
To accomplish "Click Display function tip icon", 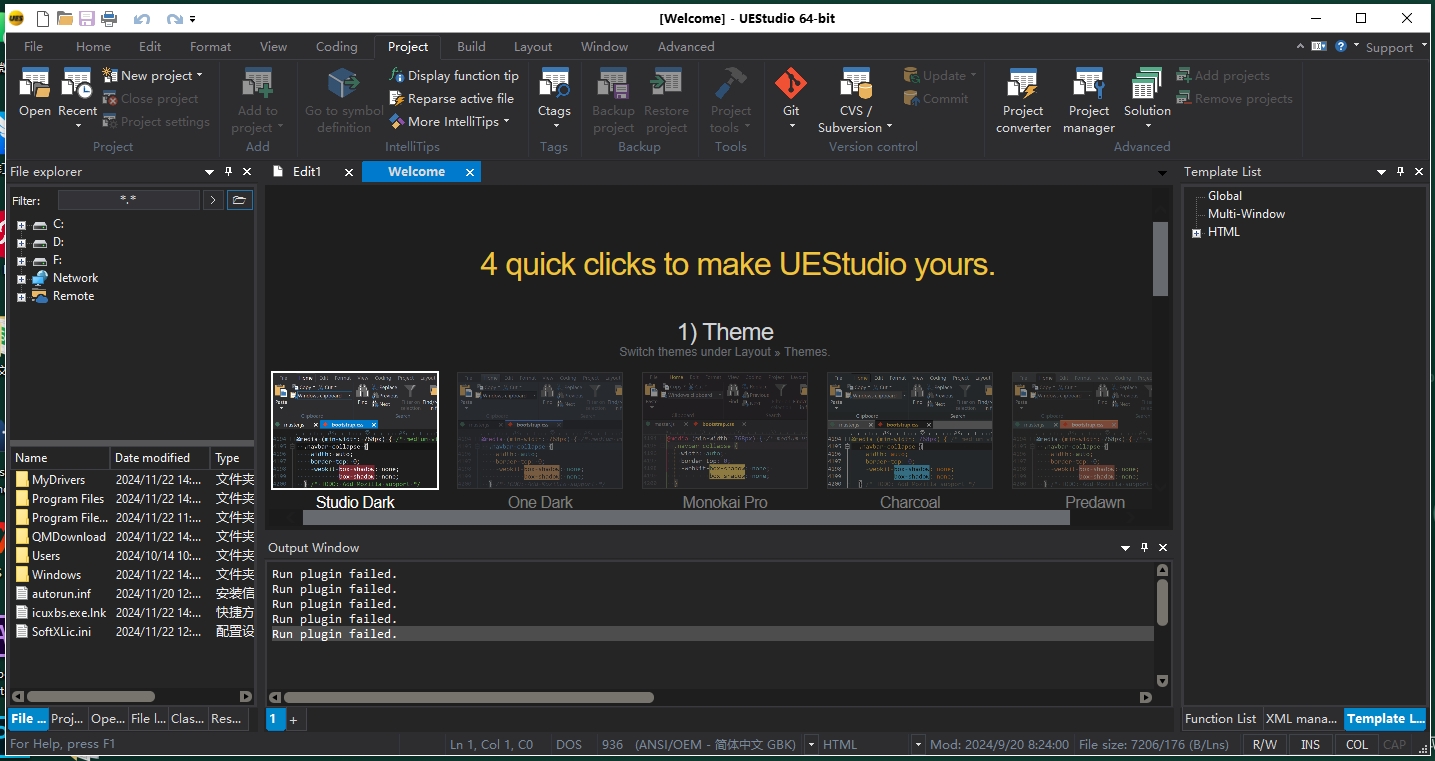I will tap(397, 75).
